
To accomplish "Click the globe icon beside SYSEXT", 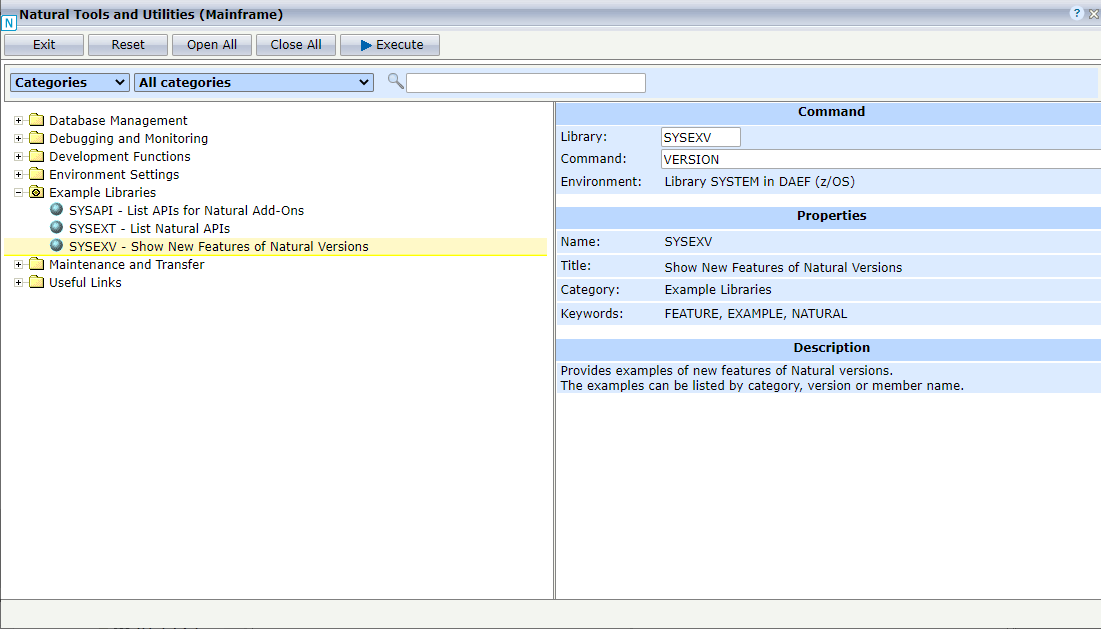I will tap(56, 228).
